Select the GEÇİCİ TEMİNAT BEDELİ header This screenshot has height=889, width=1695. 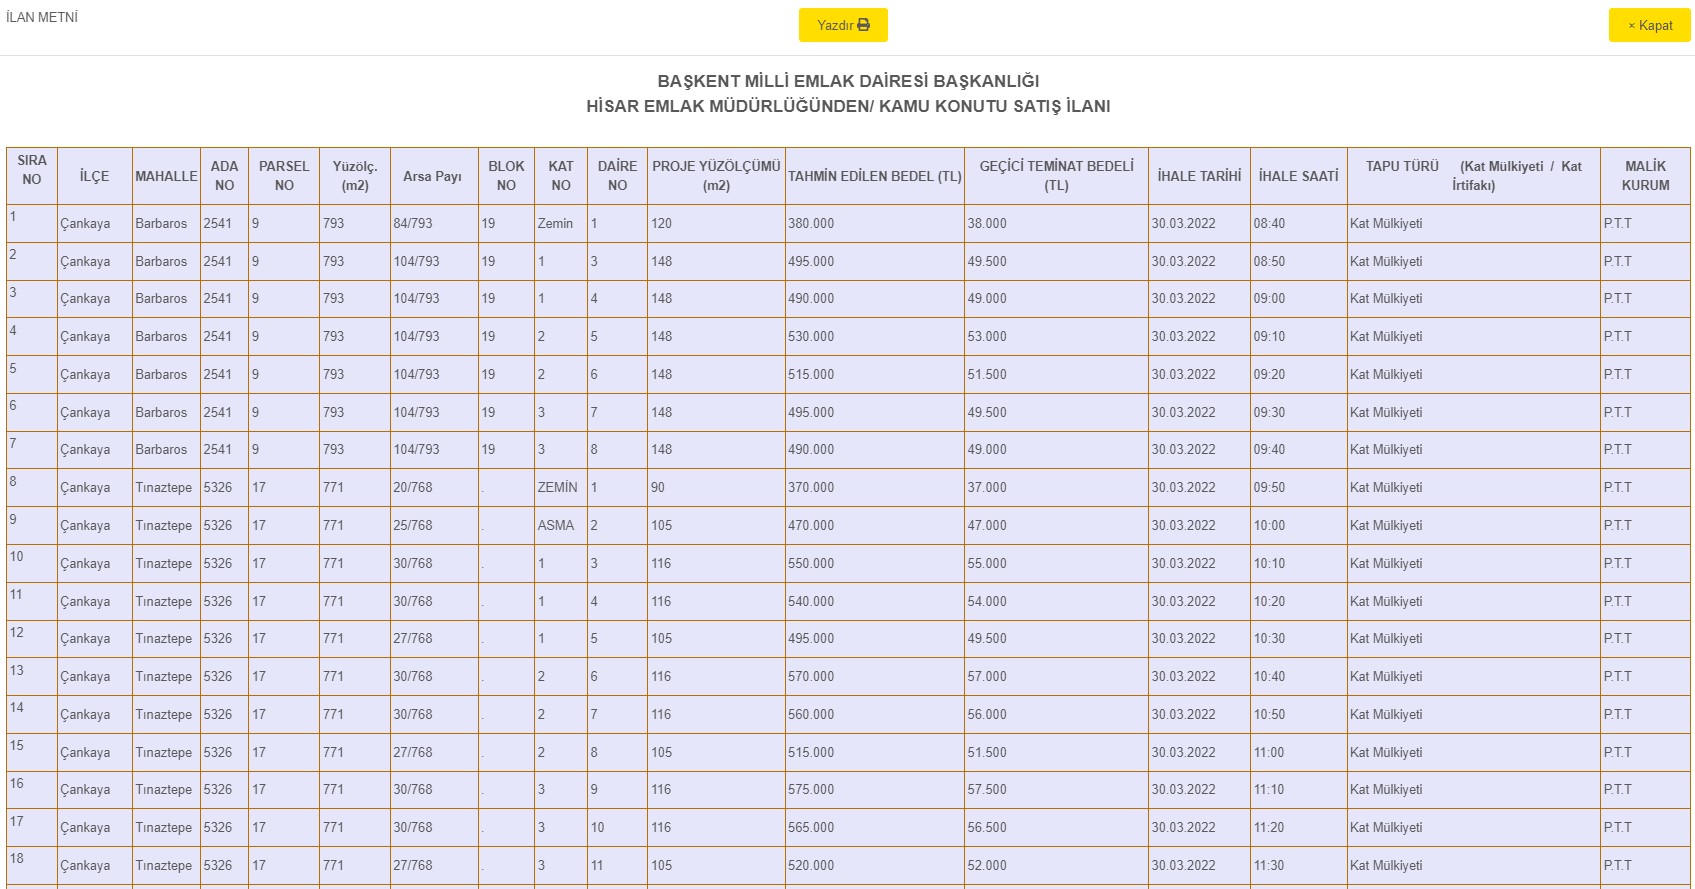(1056, 176)
